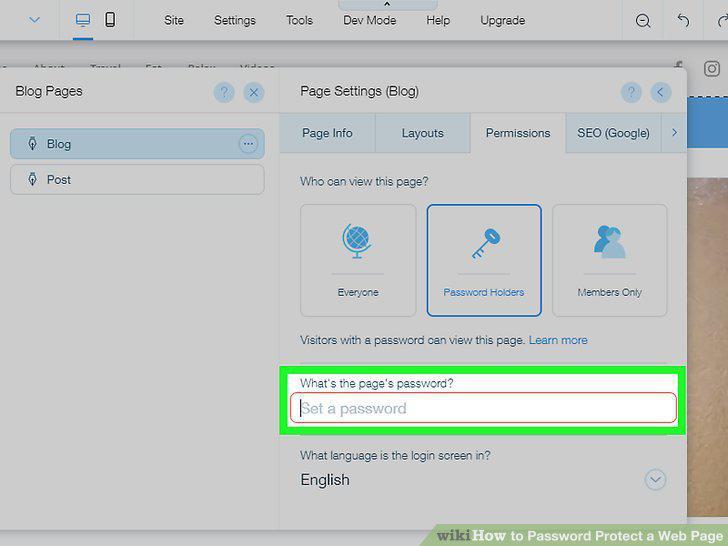Open the Help menu

click(438, 20)
